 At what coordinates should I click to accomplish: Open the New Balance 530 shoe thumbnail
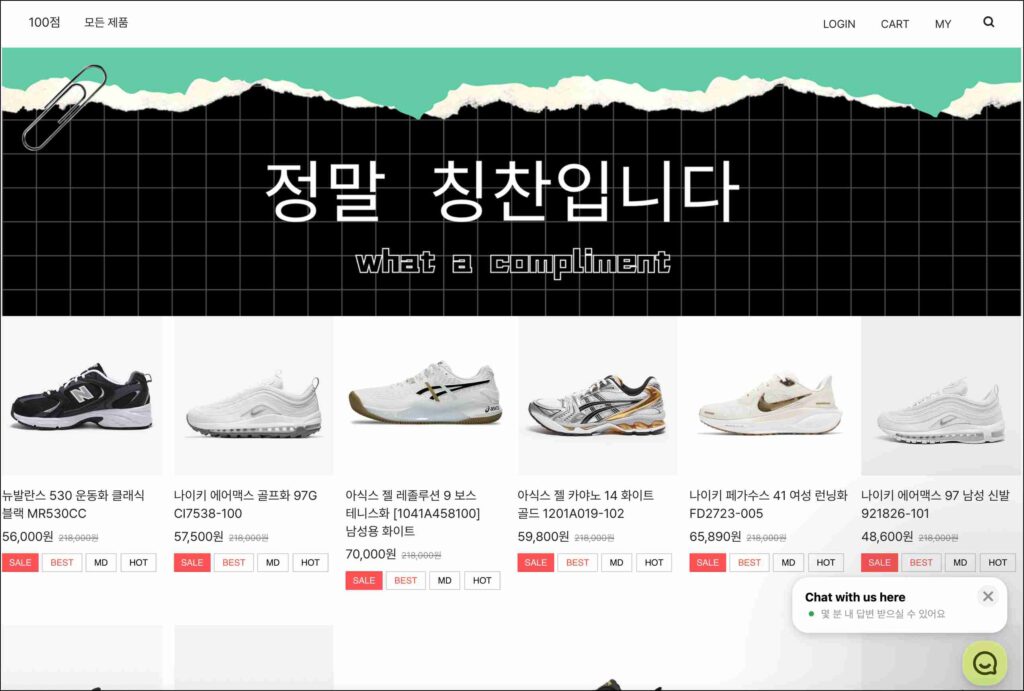click(82, 396)
